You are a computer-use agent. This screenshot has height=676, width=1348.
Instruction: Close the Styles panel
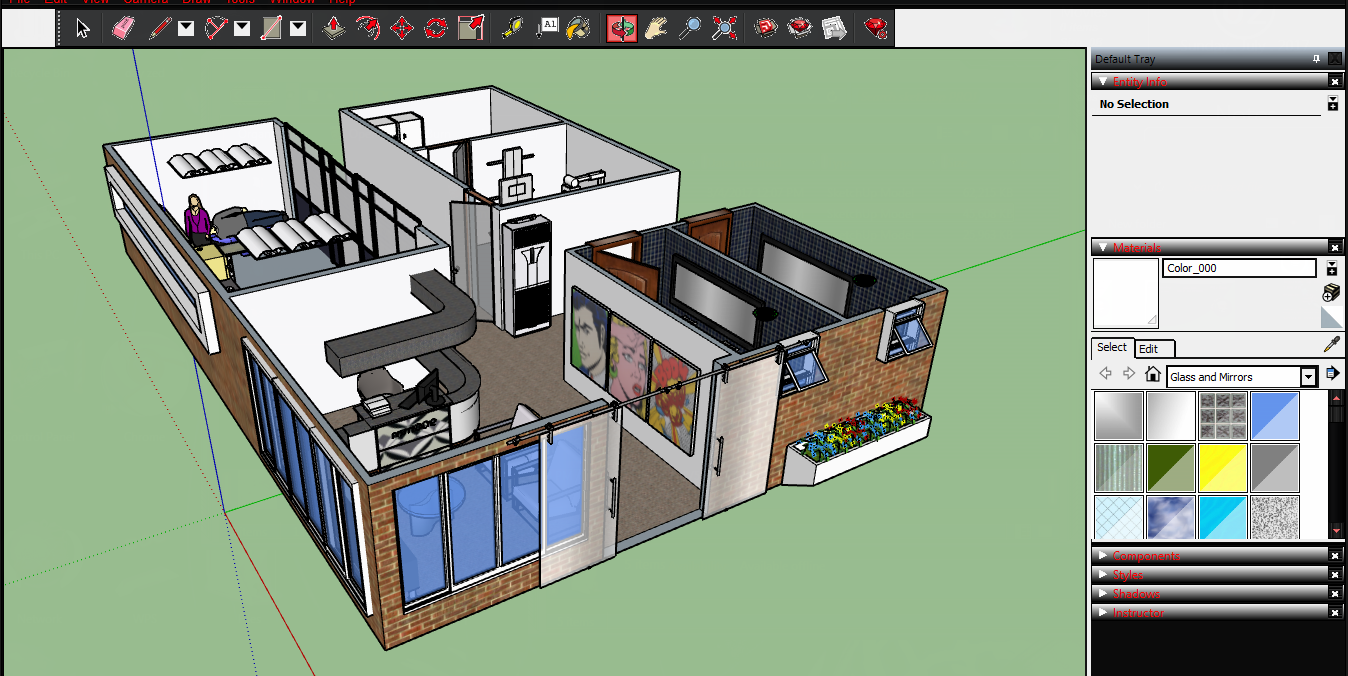[1334, 574]
